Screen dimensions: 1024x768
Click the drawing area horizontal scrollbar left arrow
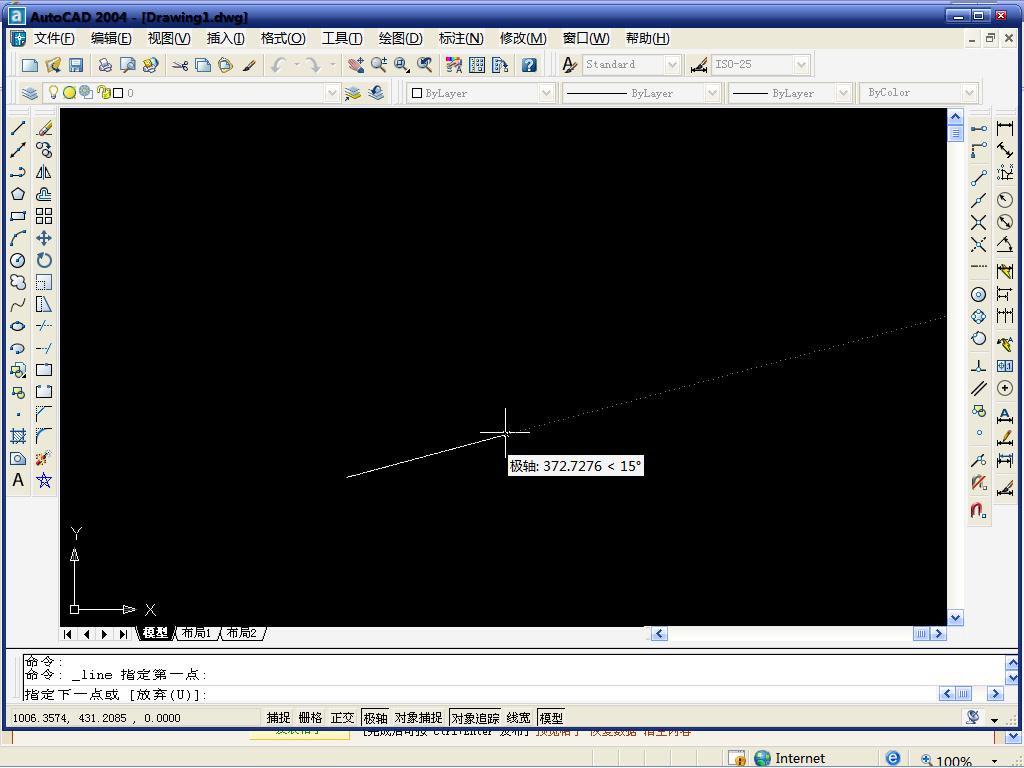click(x=660, y=633)
